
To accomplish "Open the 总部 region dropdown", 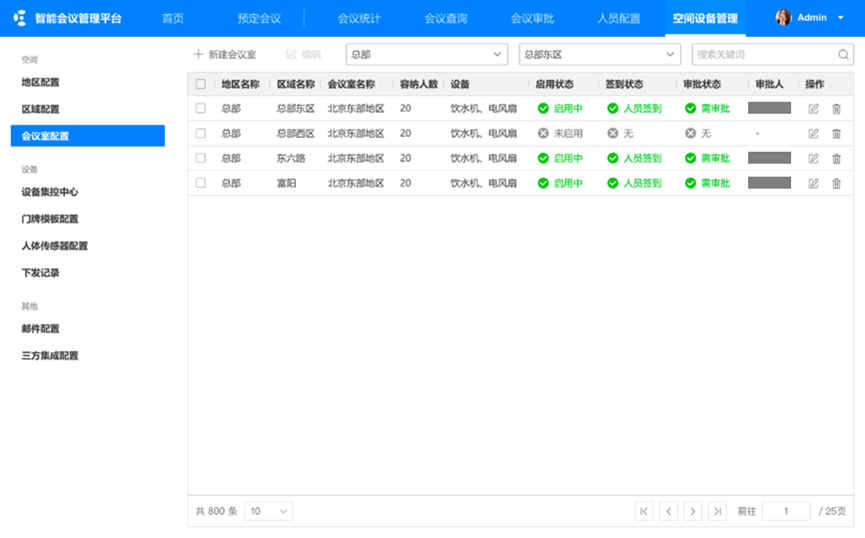I will [426, 55].
